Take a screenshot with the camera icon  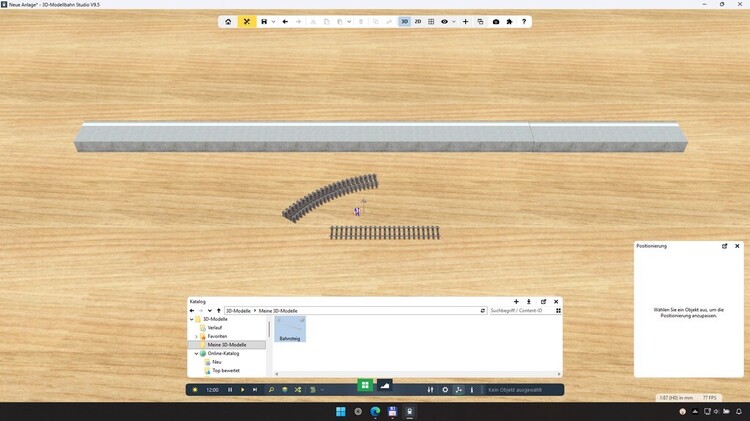coord(496,22)
